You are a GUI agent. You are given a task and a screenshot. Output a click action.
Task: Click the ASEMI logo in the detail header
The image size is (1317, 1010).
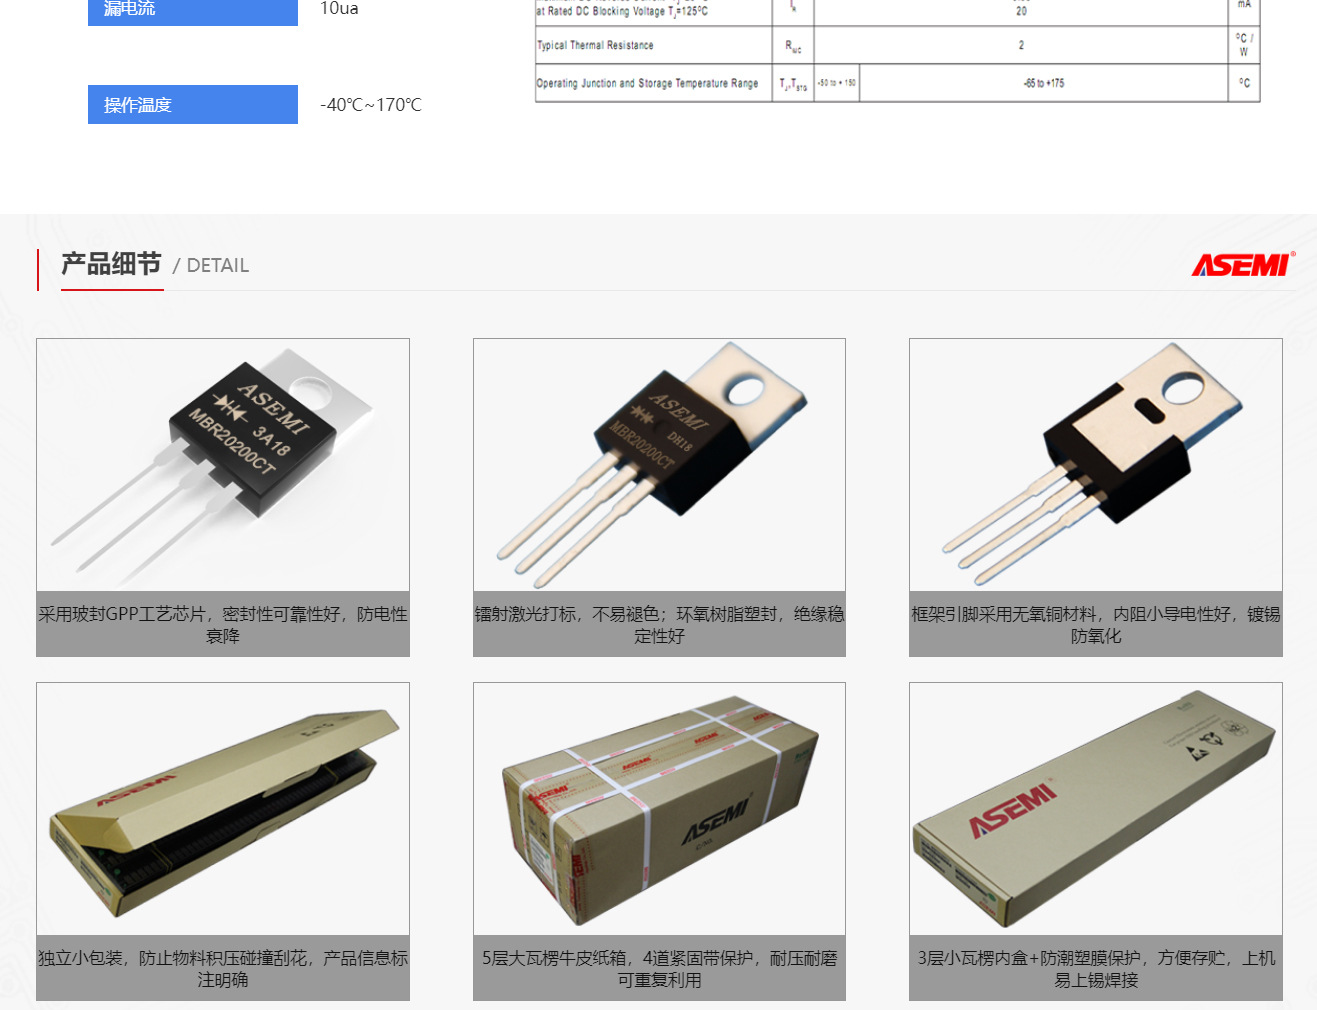[x=1243, y=264]
